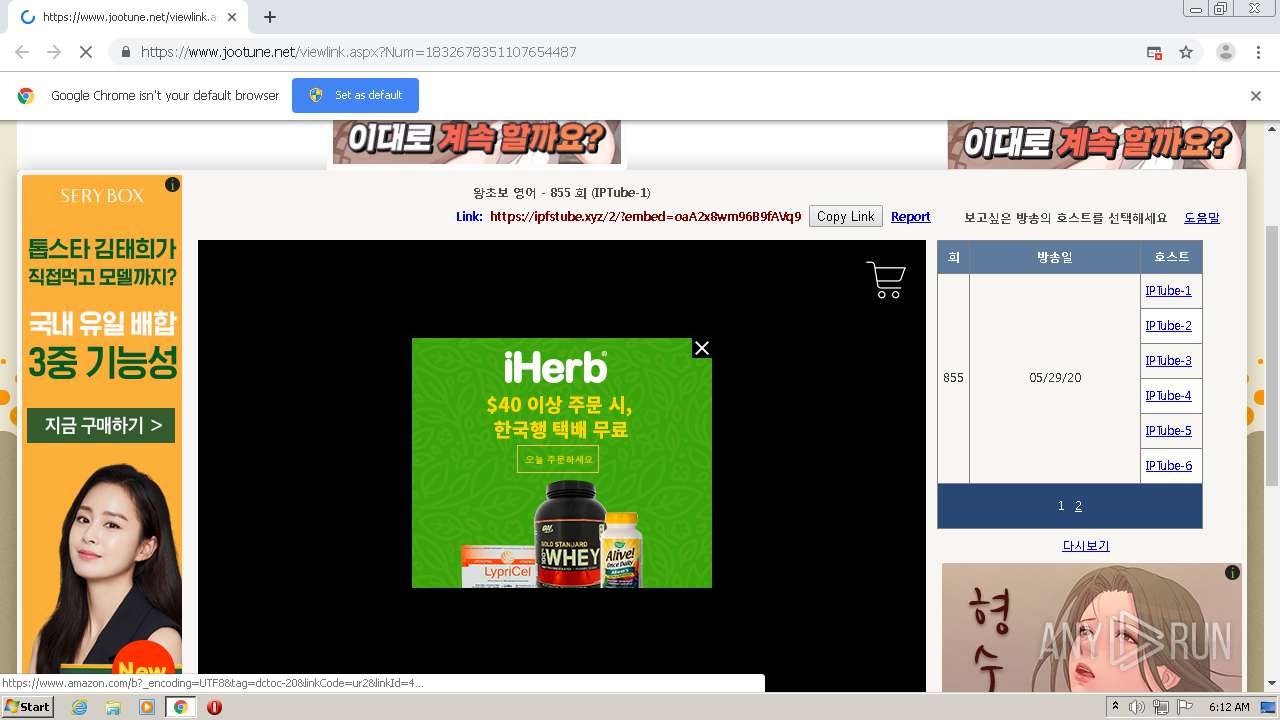Click the scrollbar down arrow
The height and width of the screenshot is (720, 1280).
(x=1272, y=684)
